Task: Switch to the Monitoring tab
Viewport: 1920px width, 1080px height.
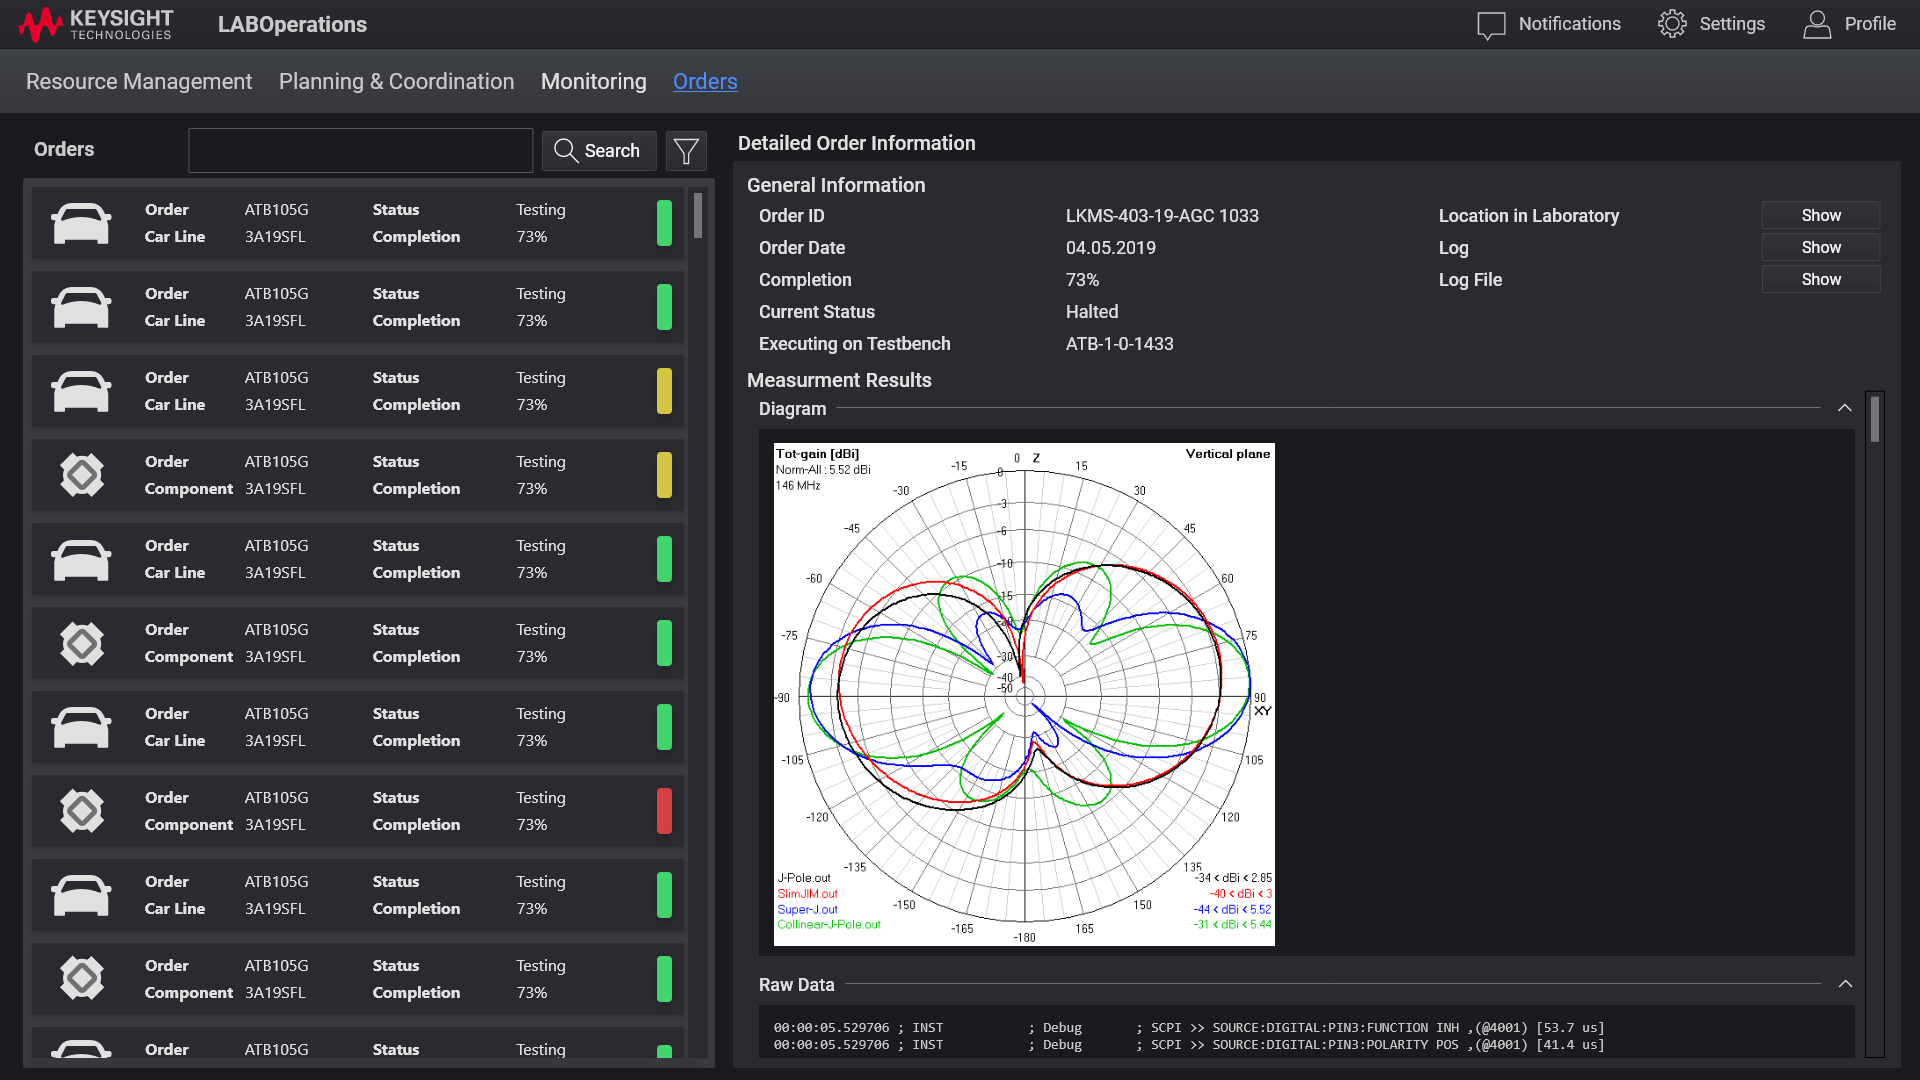Action: pos(593,81)
